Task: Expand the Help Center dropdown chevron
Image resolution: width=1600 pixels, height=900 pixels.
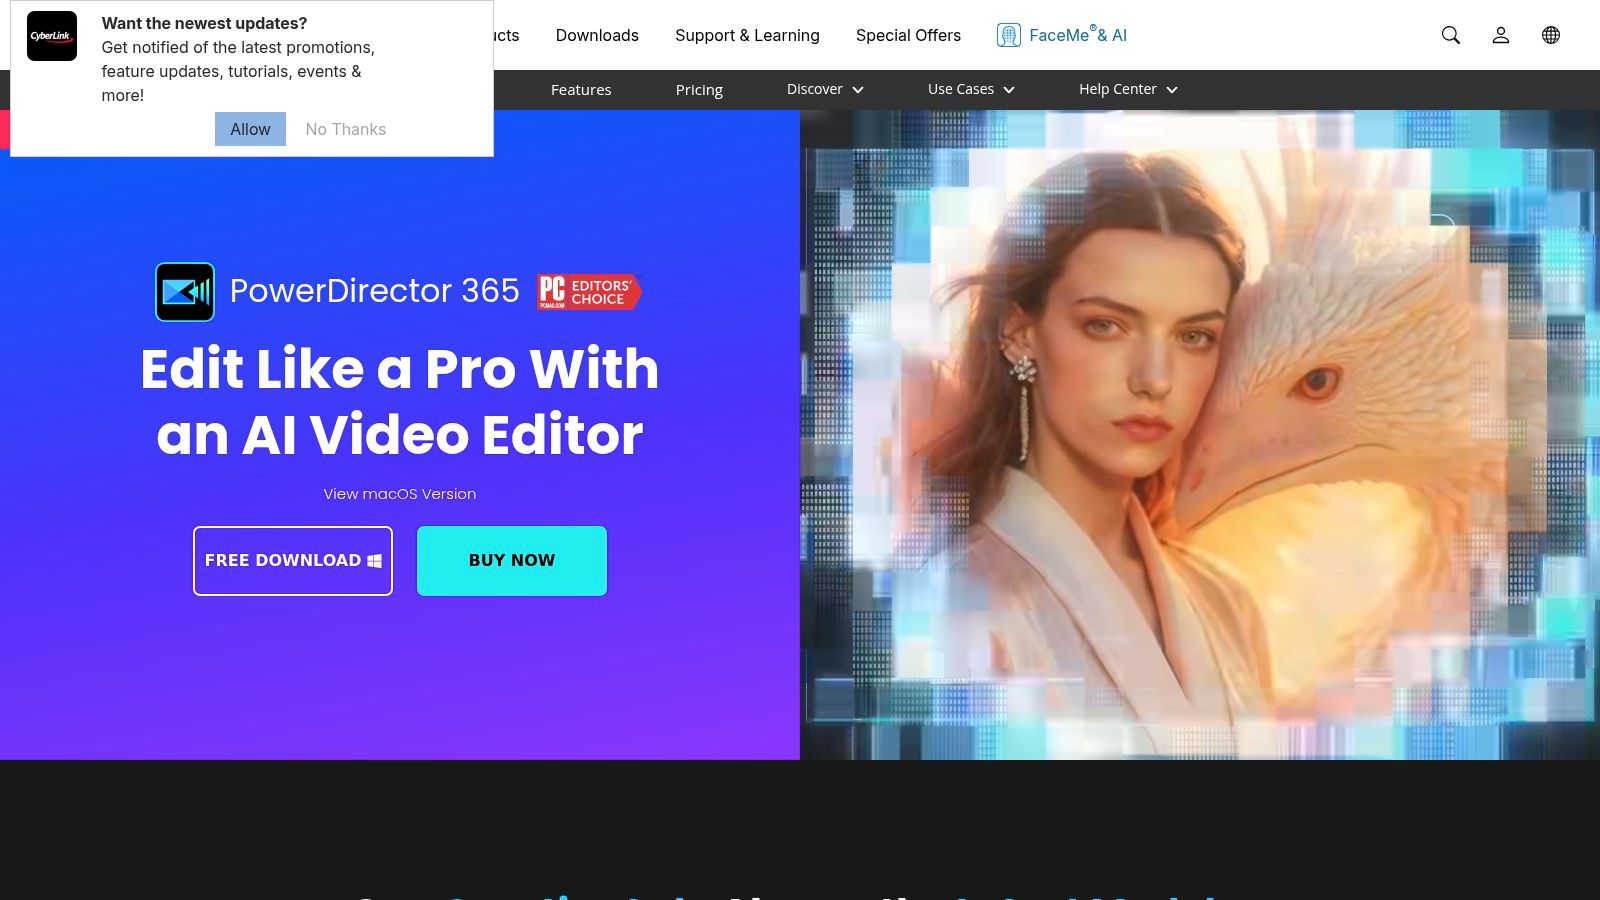Action: click(x=1172, y=90)
